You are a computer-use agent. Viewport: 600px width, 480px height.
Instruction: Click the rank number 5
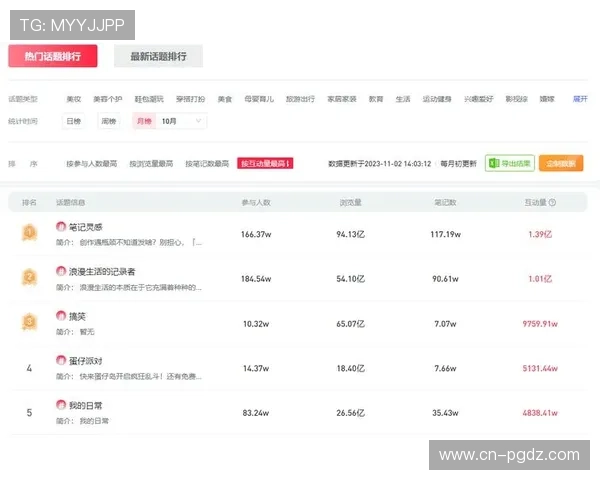tap(29, 413)
